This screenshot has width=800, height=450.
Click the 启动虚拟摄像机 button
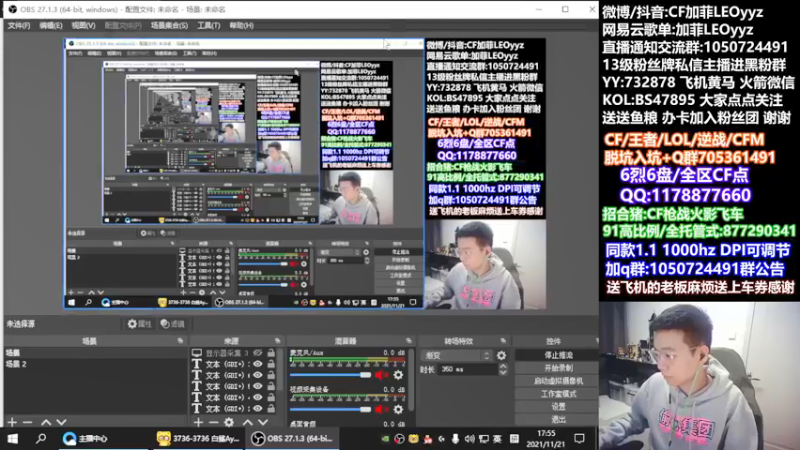click(558, 381)
